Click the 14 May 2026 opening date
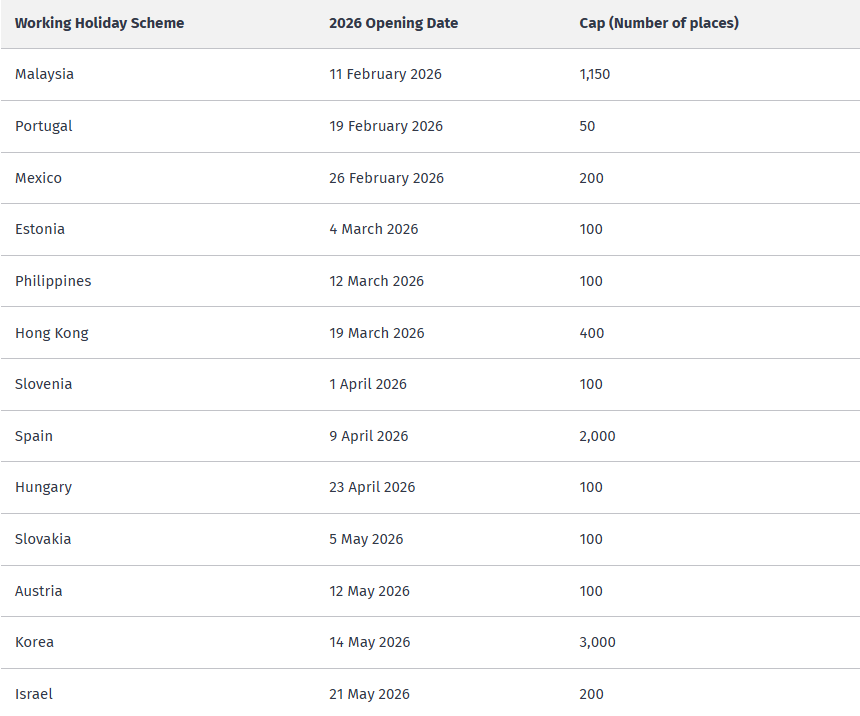The height and width of the screenshot is (716, 860). pos(369,642)
